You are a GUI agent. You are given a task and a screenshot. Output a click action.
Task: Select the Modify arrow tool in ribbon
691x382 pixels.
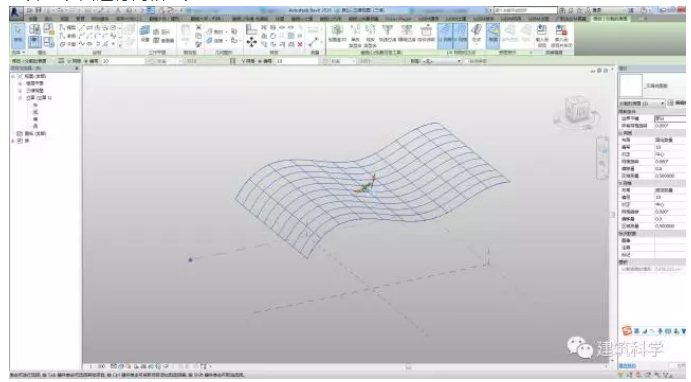(18, 34)
